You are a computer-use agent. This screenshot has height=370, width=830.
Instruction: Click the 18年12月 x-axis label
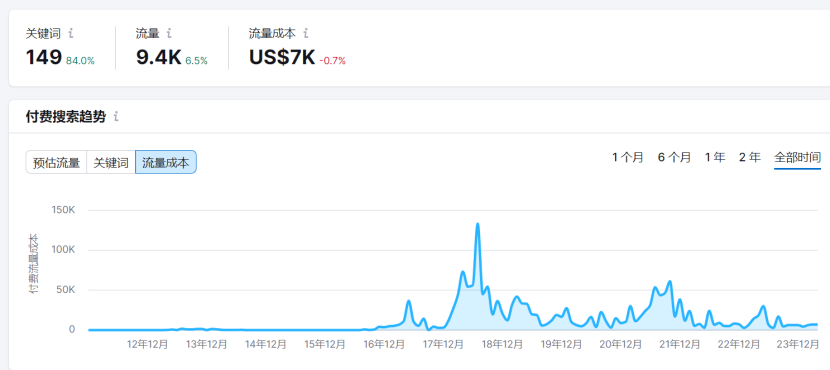pyautogui.click(x=502, y=345)
